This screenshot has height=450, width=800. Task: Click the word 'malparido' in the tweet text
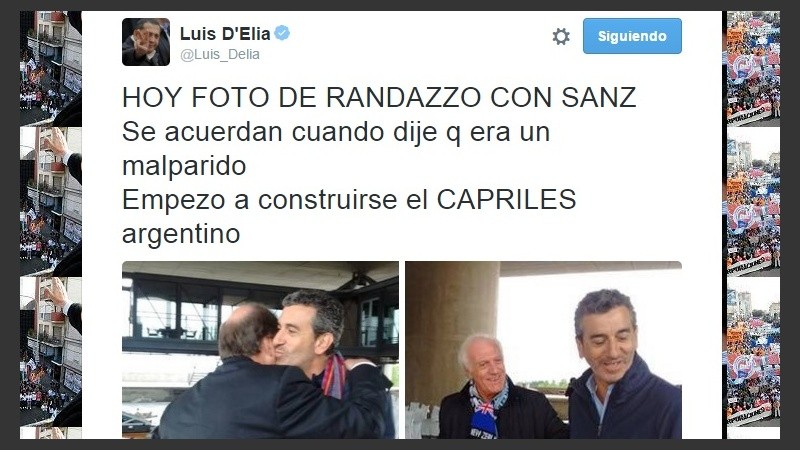pos(184,166)
